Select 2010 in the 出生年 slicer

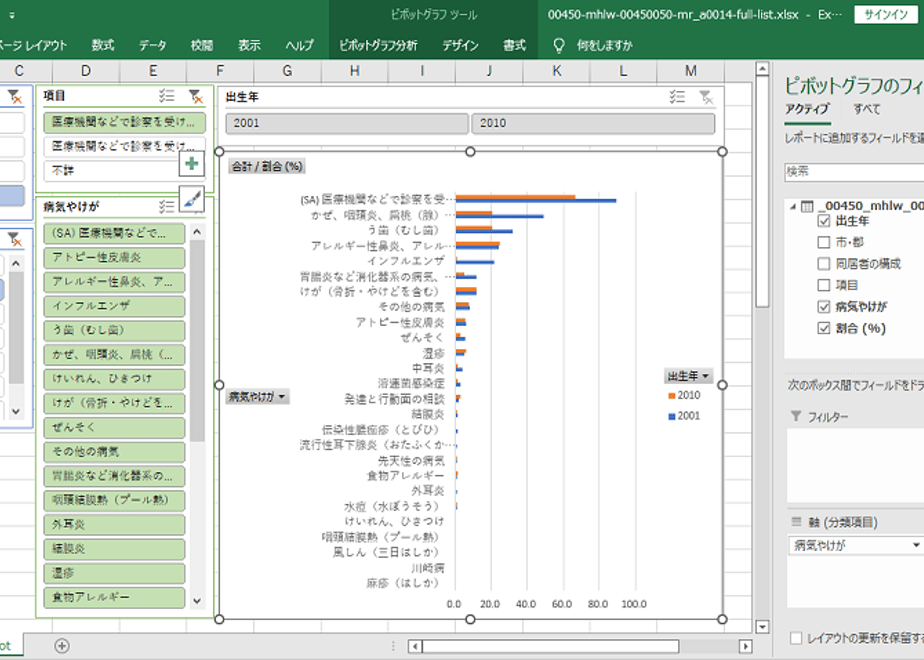(593, 123)
